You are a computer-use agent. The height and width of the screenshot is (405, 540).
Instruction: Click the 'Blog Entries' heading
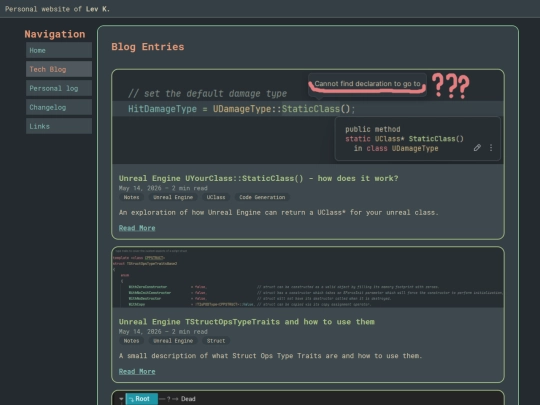(x=148, y=47)
